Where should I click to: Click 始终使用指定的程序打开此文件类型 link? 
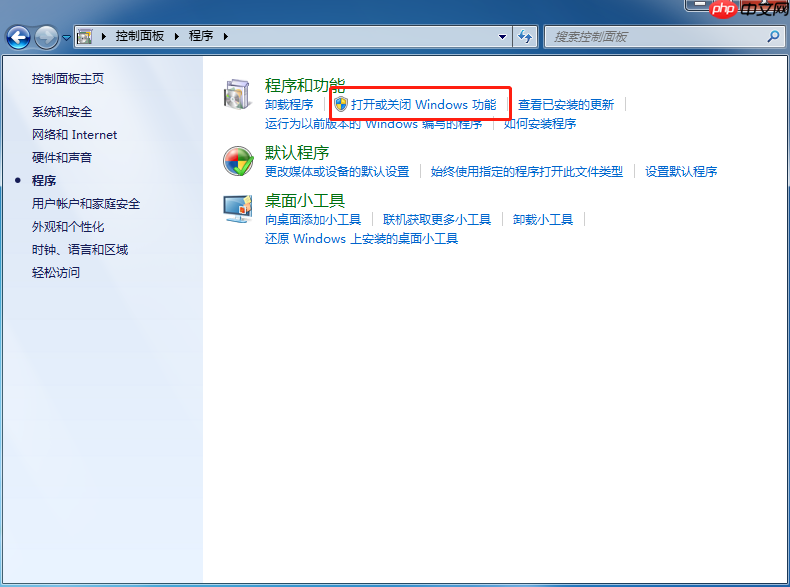tap(526, 172)
